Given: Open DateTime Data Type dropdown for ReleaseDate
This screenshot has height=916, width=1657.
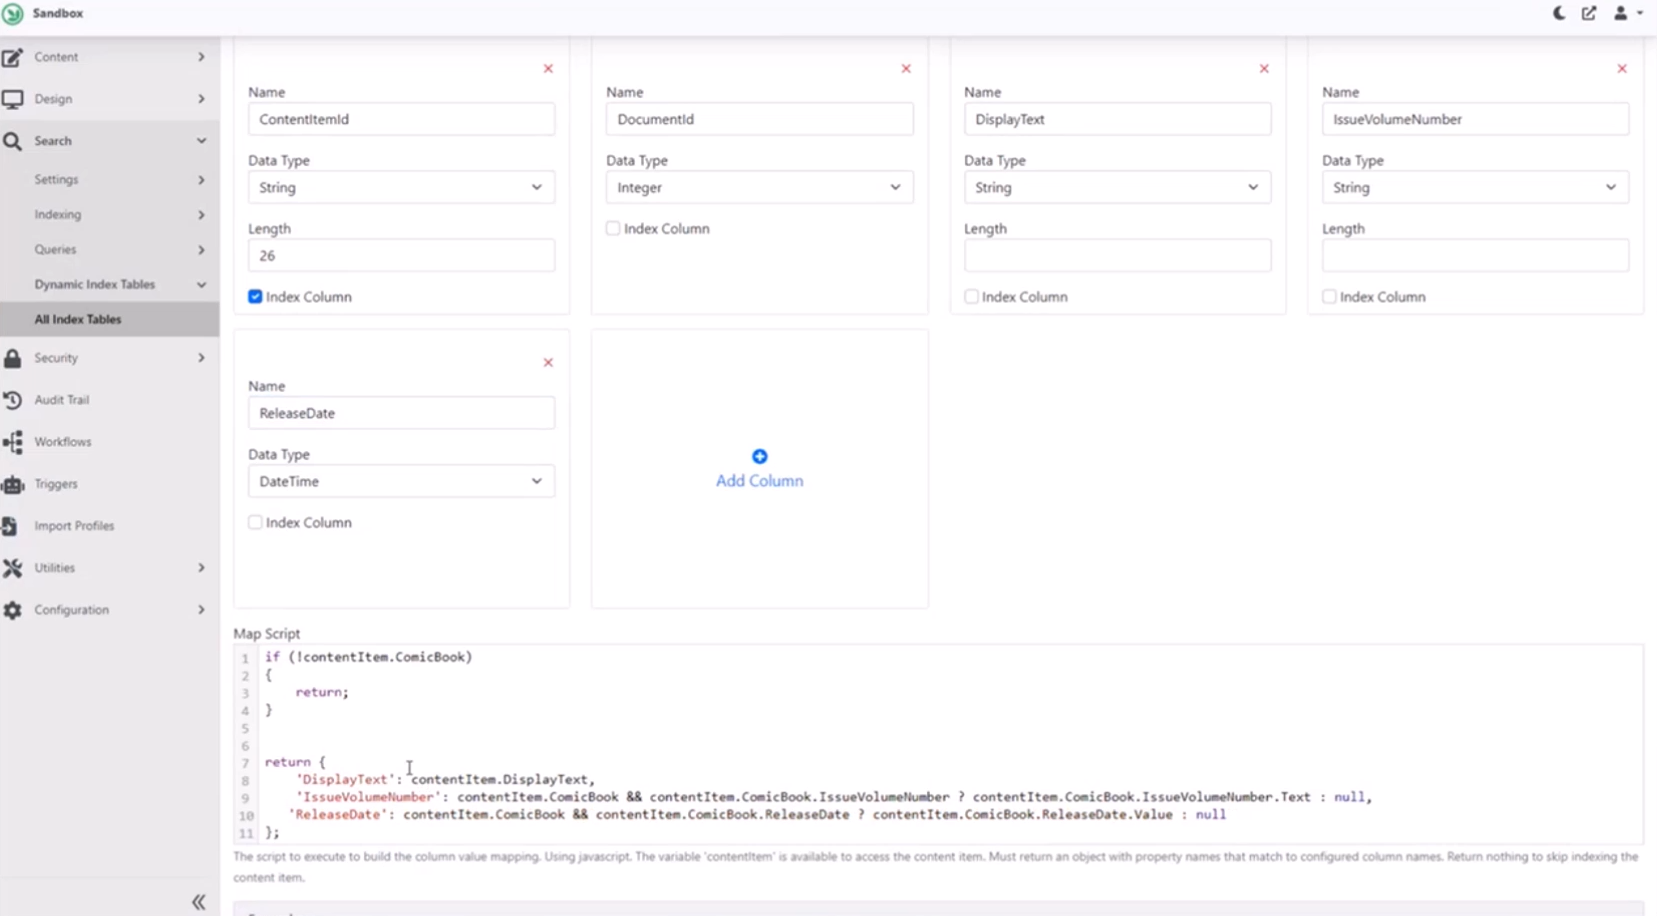Looking at the screenshot, I should [x=401, y=481].
